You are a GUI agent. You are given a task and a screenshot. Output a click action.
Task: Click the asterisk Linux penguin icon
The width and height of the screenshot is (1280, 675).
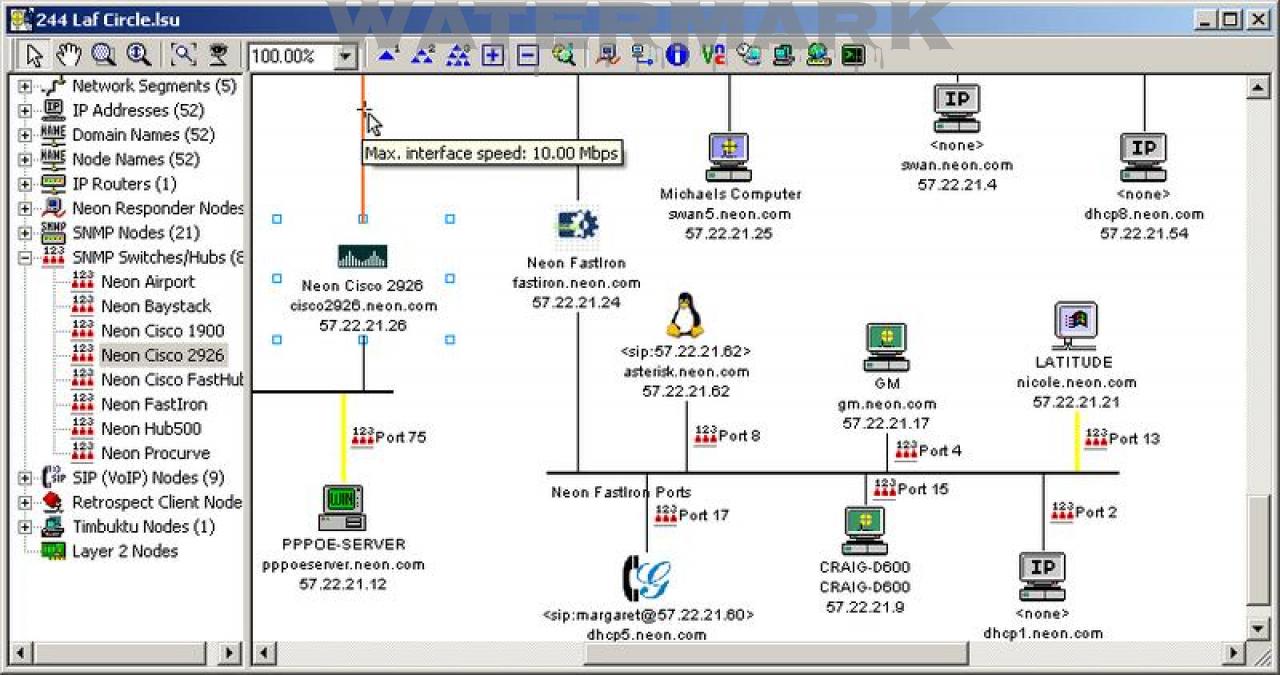(685, 315)
